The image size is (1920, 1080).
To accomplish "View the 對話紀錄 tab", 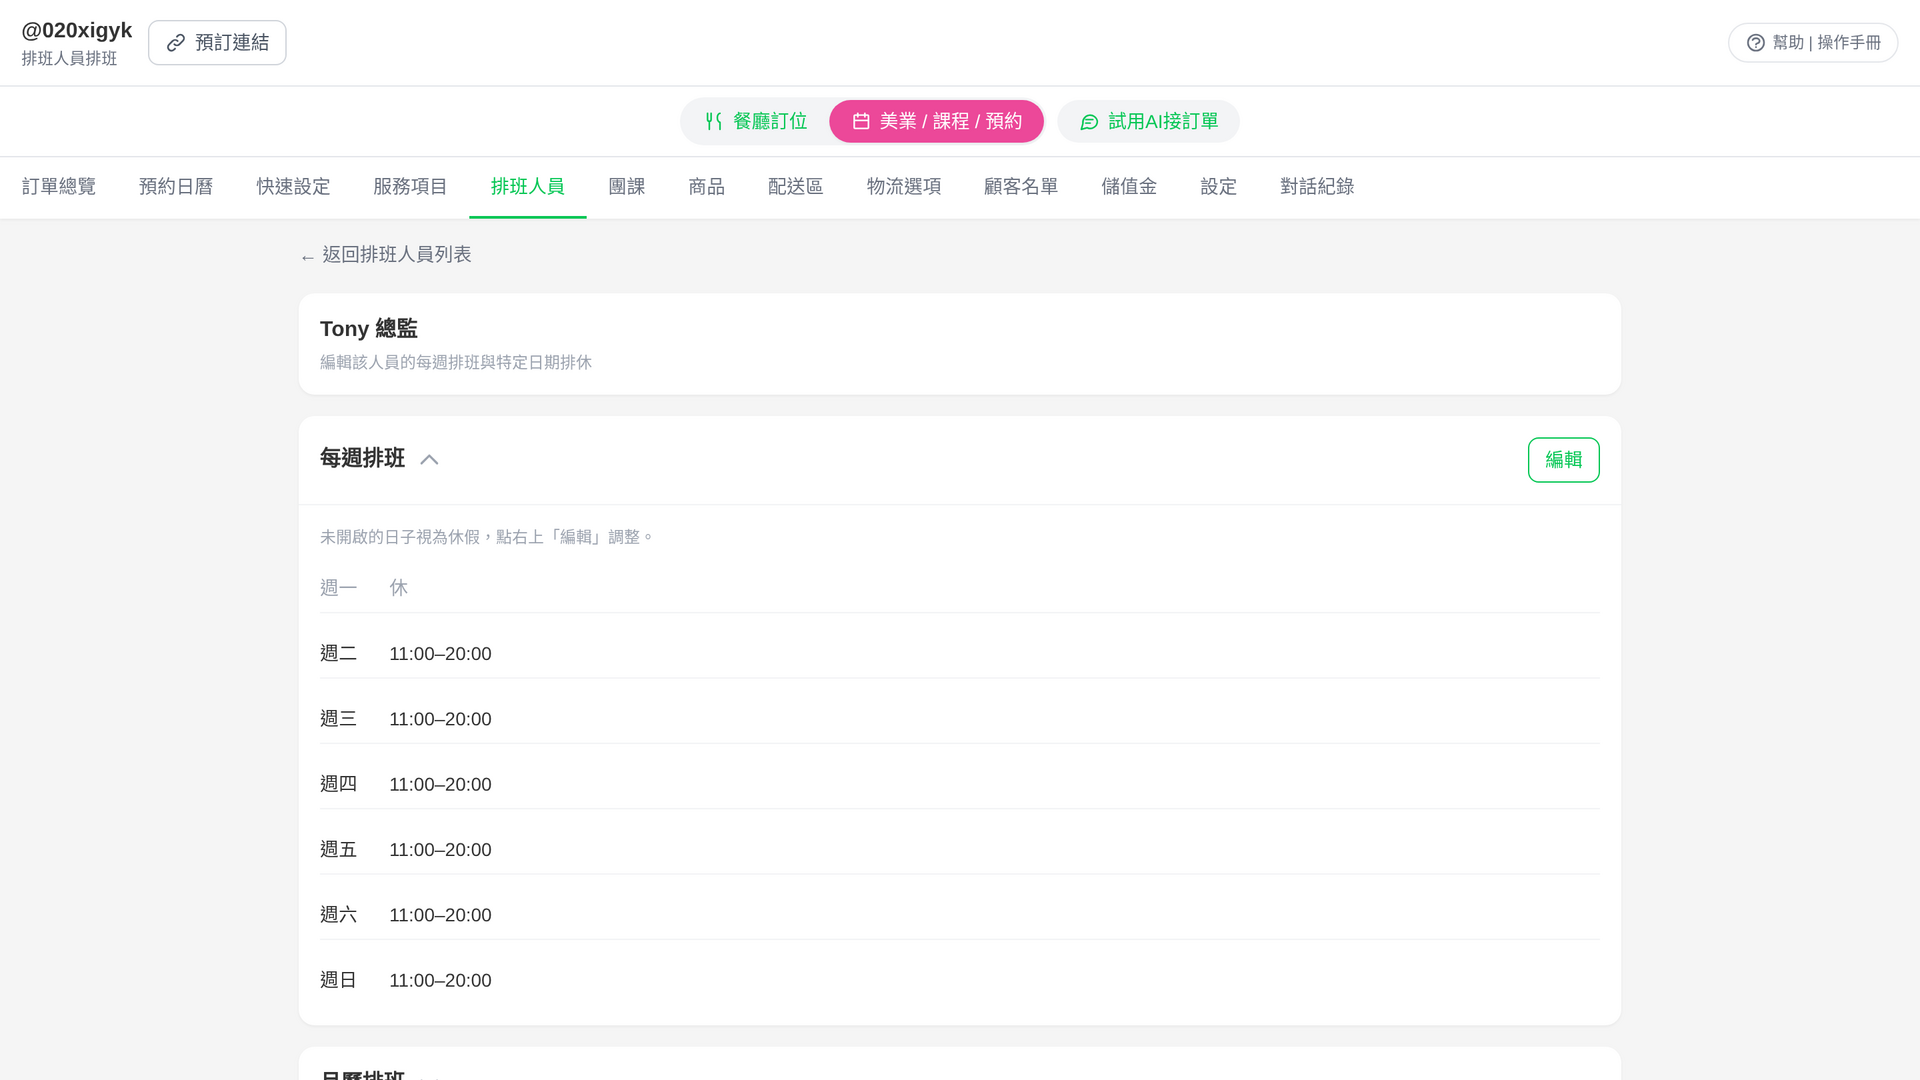I will click(x=1317, y=187).
